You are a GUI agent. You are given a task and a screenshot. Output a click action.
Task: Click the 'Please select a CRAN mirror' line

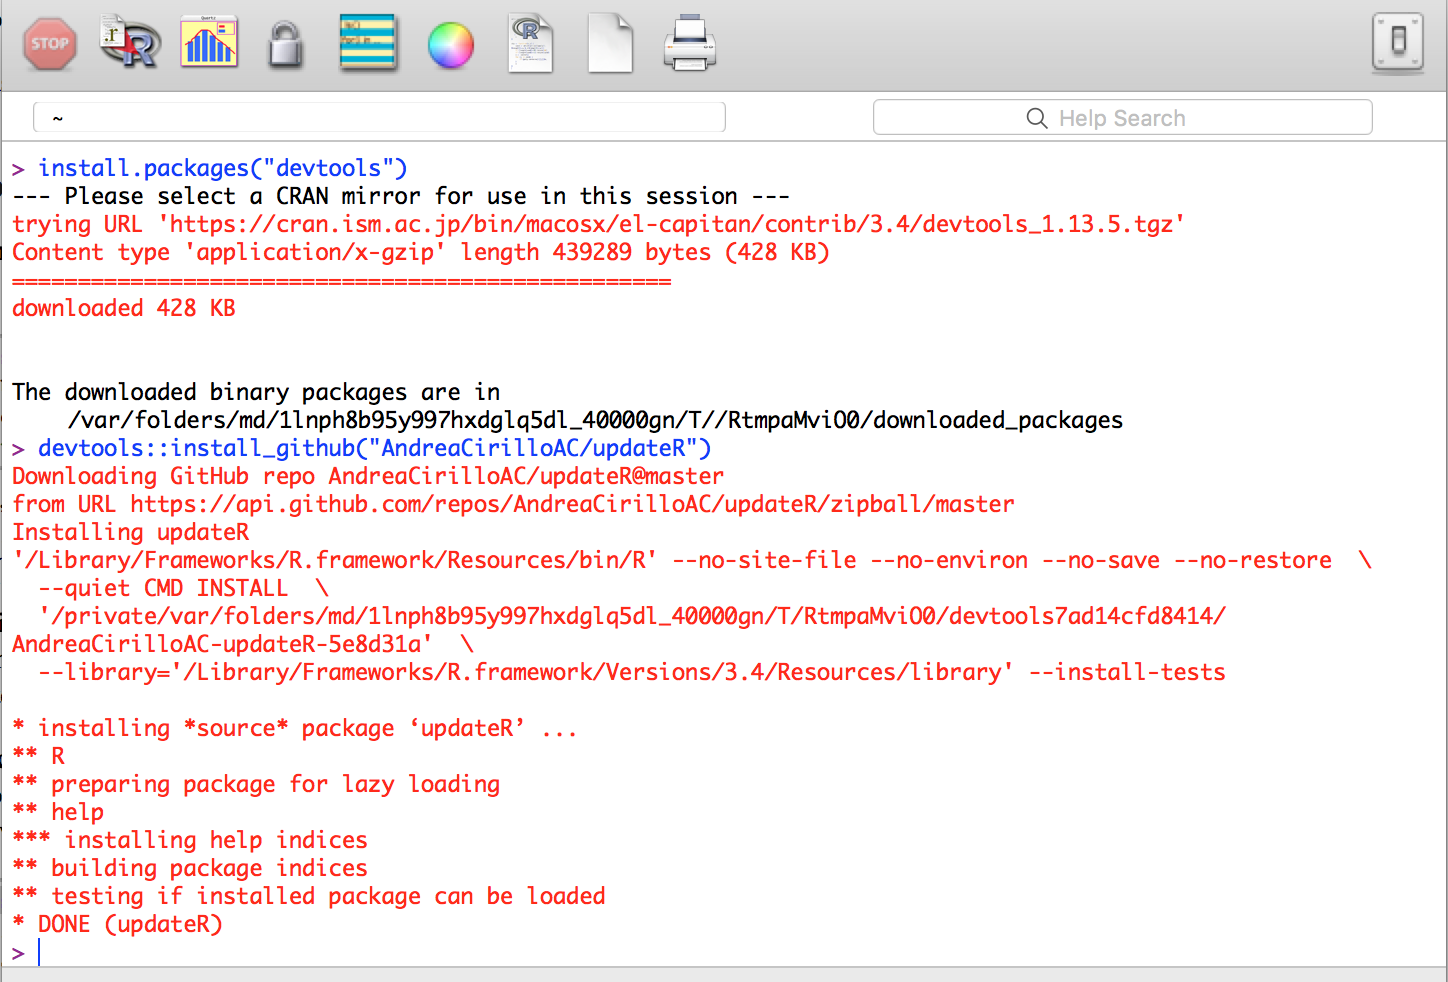pos(401,196)
